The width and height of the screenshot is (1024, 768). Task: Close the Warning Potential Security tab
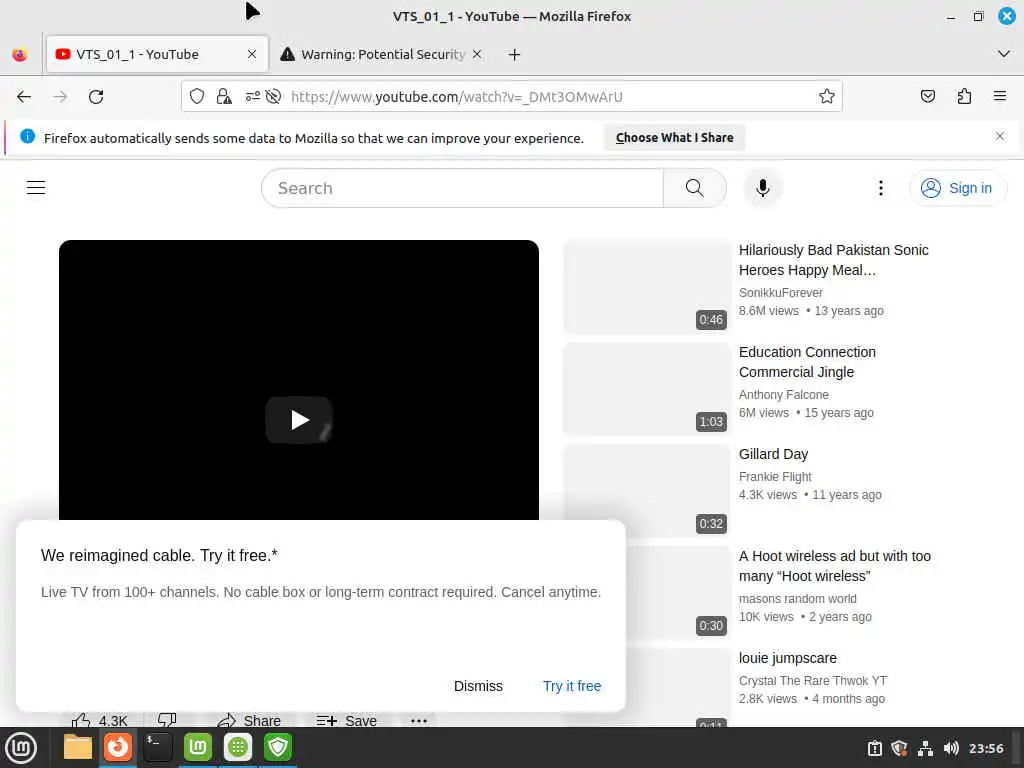[x=477, y=54]
